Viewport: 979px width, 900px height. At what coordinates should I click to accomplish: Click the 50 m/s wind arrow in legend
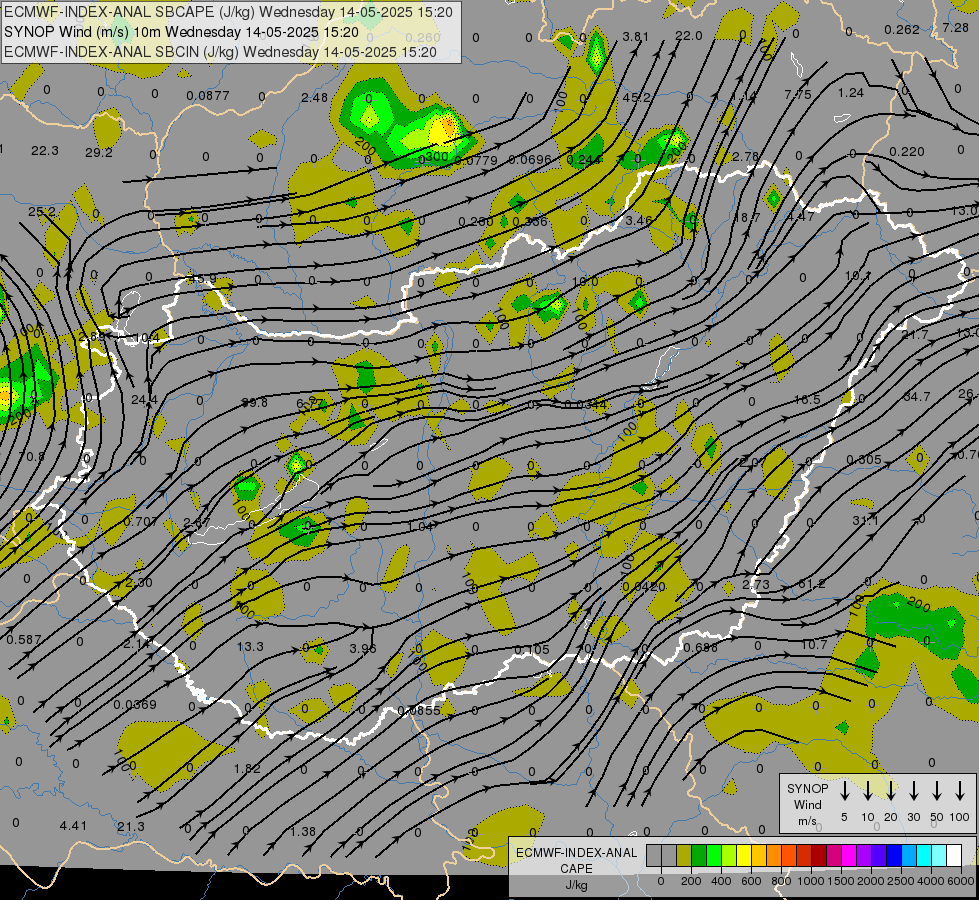tap(937, 791)
